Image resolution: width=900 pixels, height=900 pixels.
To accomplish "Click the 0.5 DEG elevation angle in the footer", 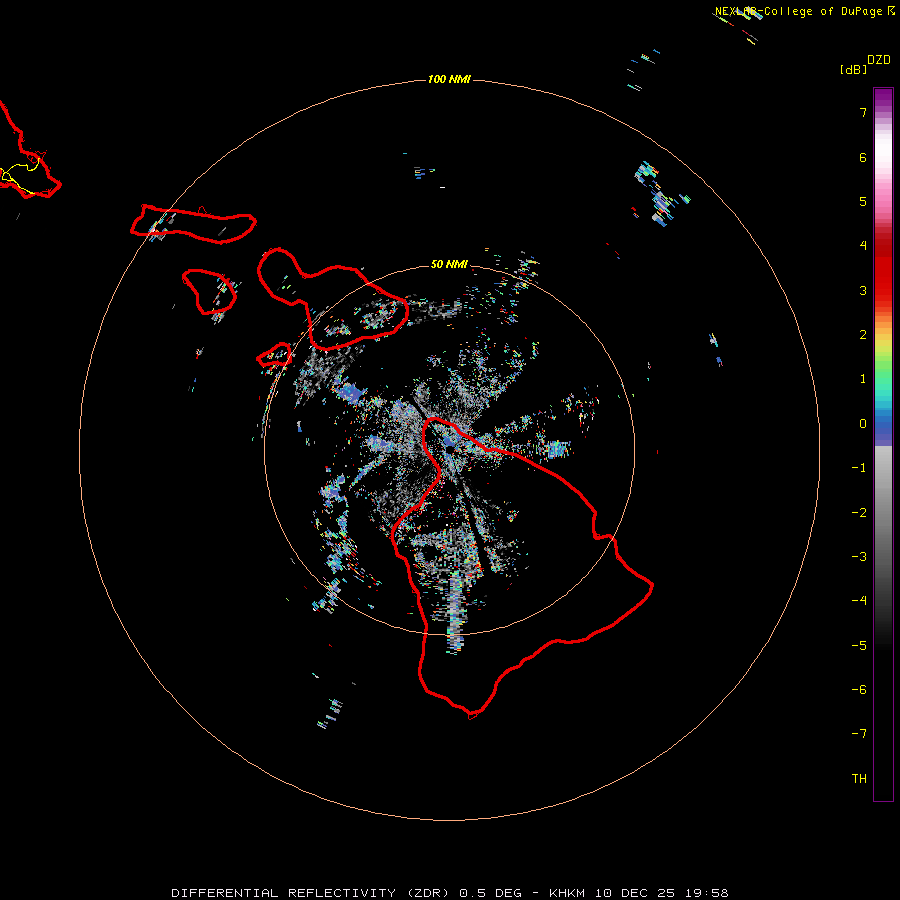I will point(491,893).
